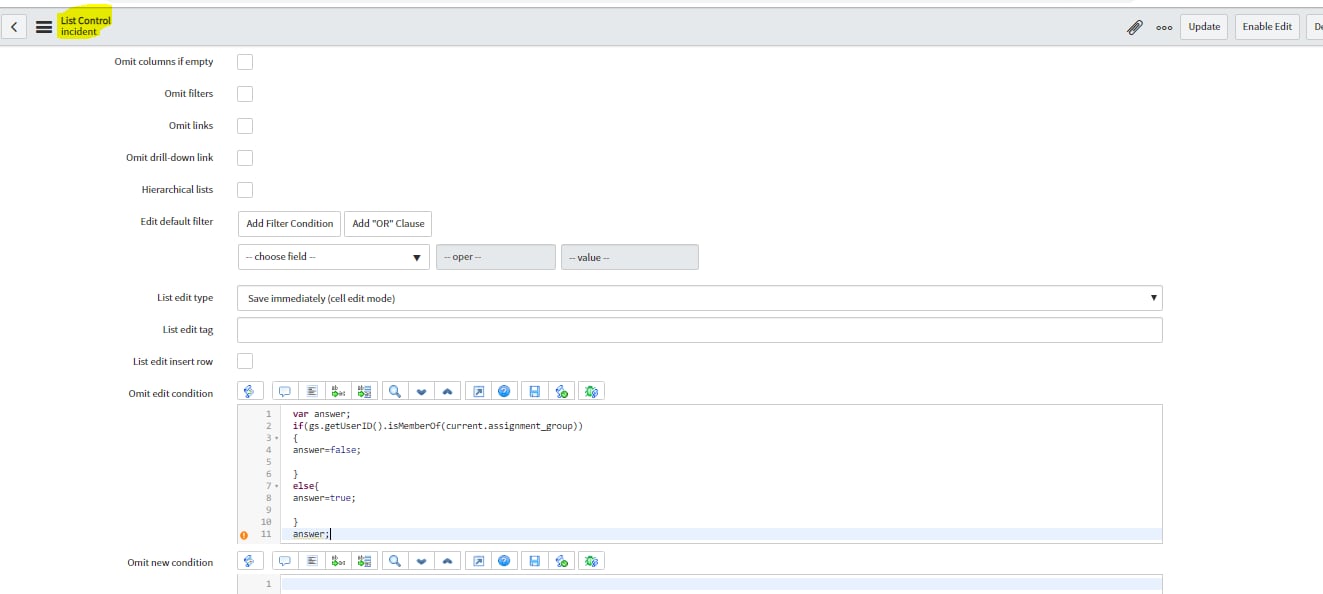Toggle full screen for Omit edit condition editor
This screenshot has height=594, width=1323.
click(479, 392)
